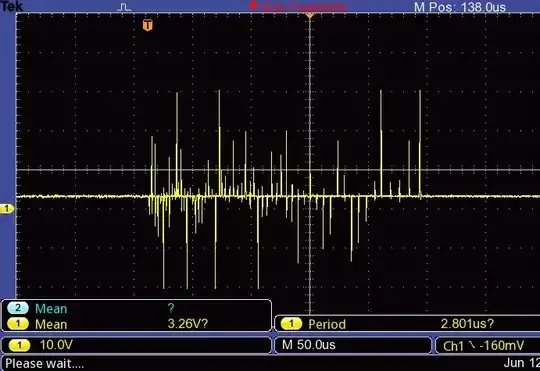This screenshot has height=371, width=540.
Task: Click the Ch1 trigger source label
Action: pos(453,346)
